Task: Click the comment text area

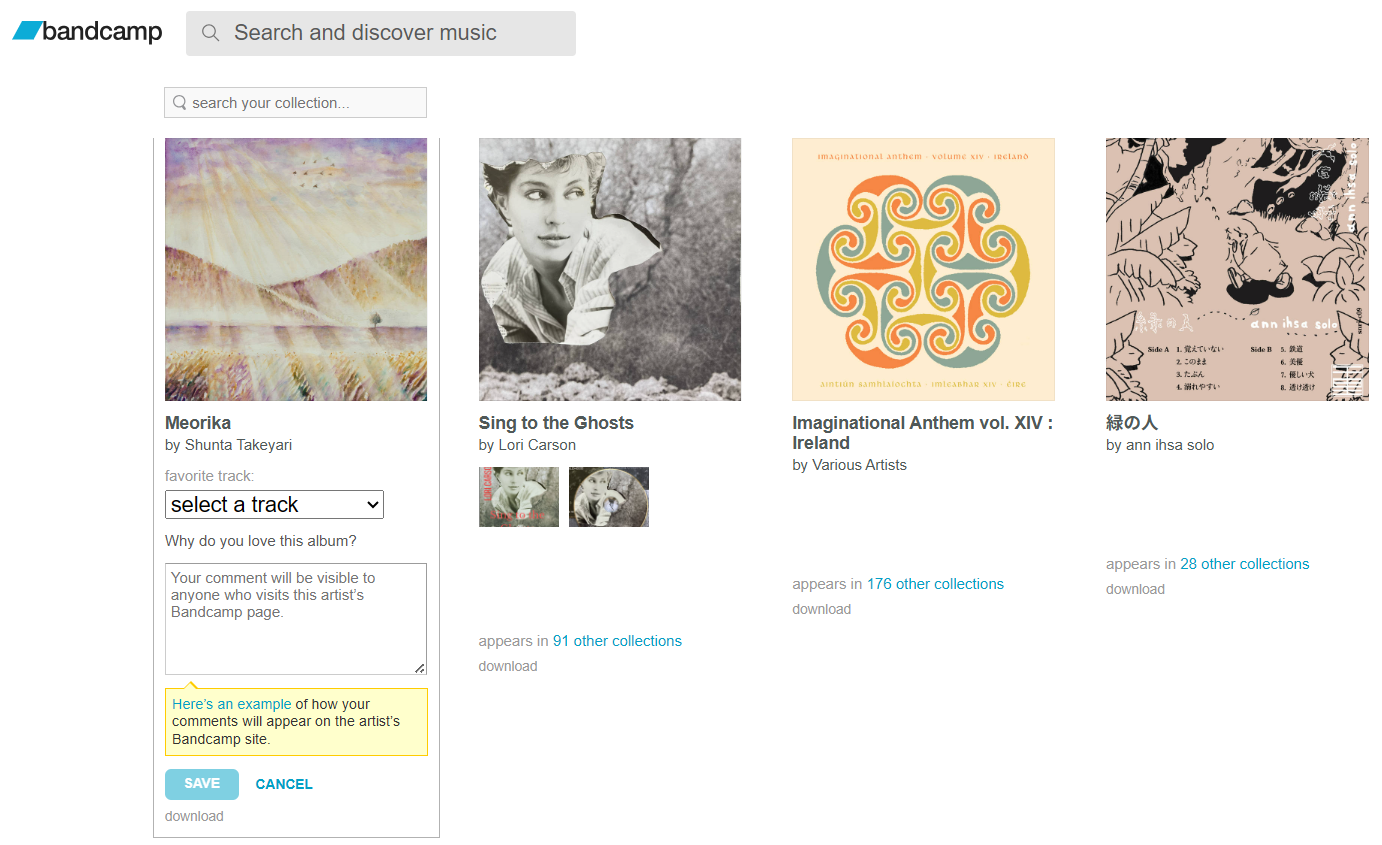Action: coord(295,619)
